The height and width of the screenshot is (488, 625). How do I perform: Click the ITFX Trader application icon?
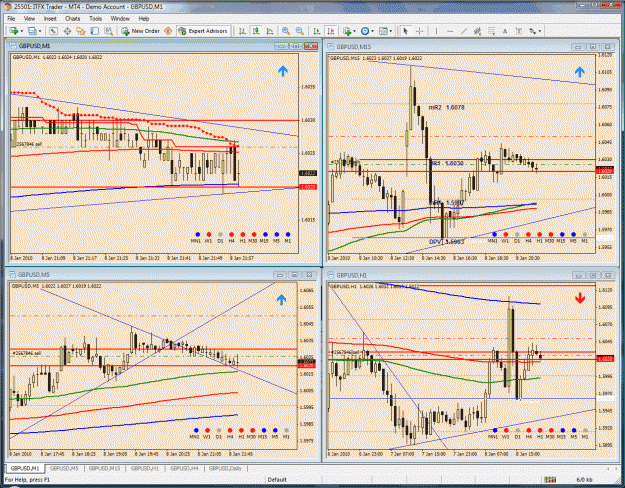coord(8,7)
